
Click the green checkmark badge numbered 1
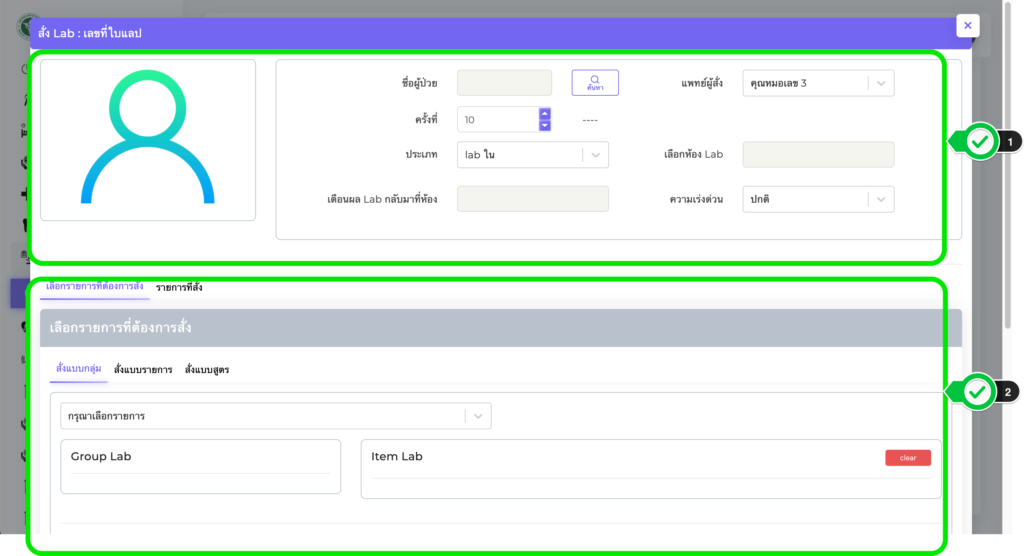click(981, 142)
